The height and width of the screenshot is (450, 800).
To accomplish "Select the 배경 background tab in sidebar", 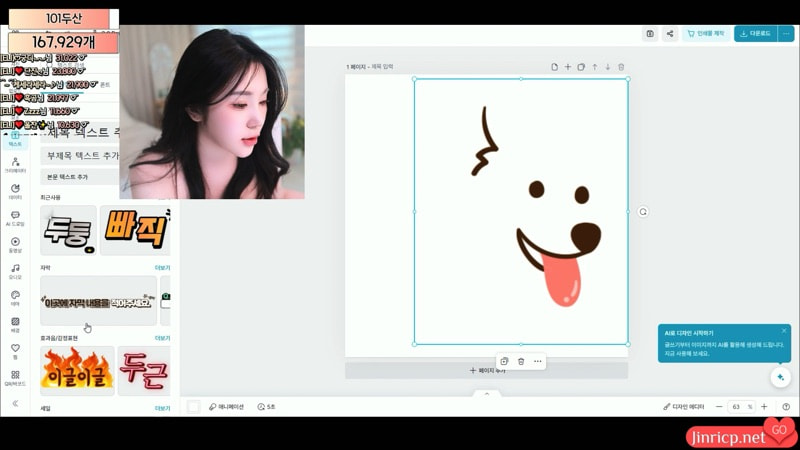I will [x=15, y=325].
